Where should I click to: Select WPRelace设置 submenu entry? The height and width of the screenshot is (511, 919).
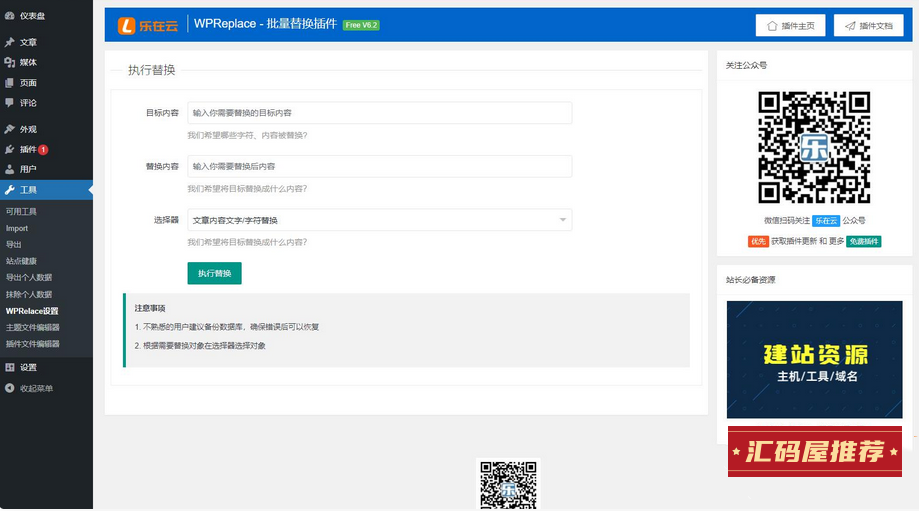click(x=32, y=311)
